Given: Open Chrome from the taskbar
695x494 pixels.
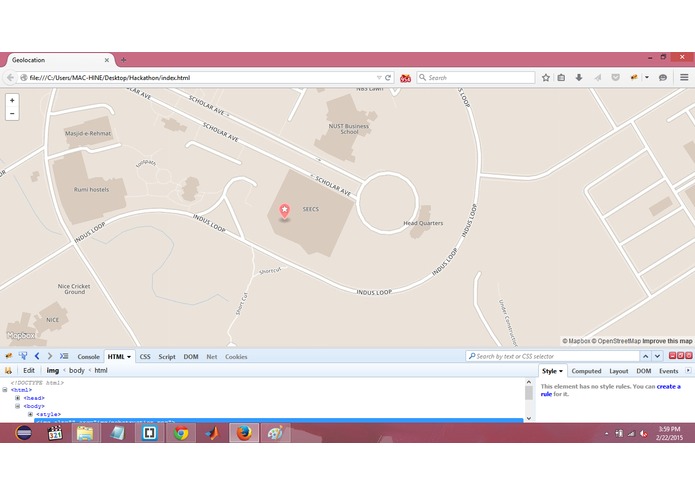Looking at the screenshot, I should (x=181, y=432).
